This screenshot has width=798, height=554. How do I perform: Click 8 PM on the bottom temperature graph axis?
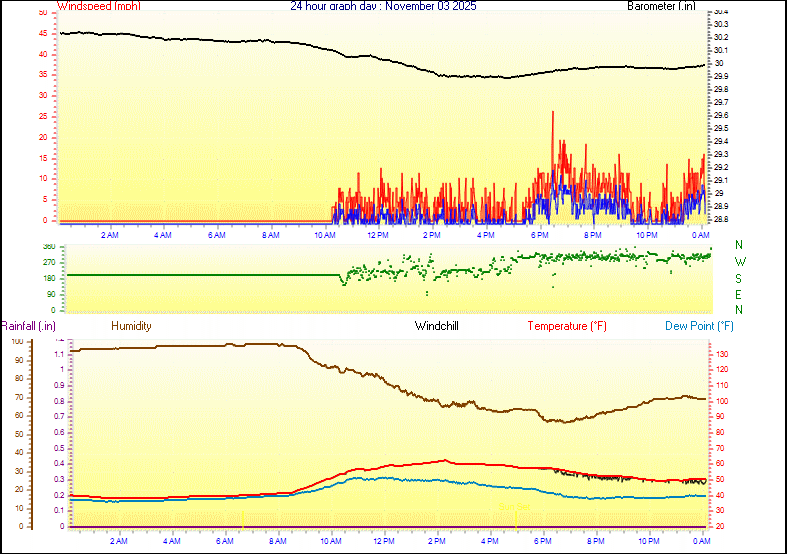[594, 541]
